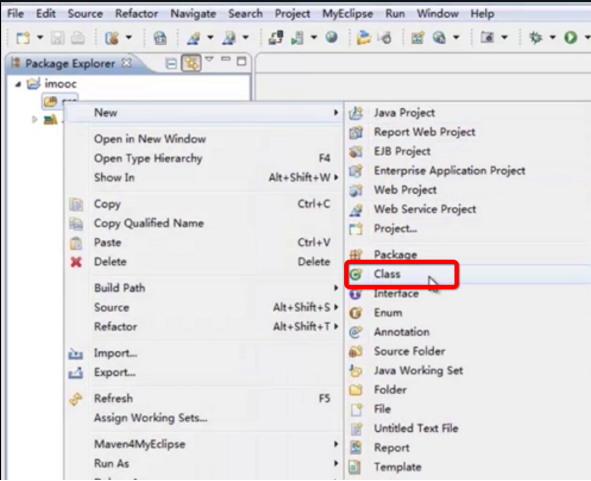Click the Export icon in context menu
Viewport: 591px width, 481px height.
tap(75, 373)
